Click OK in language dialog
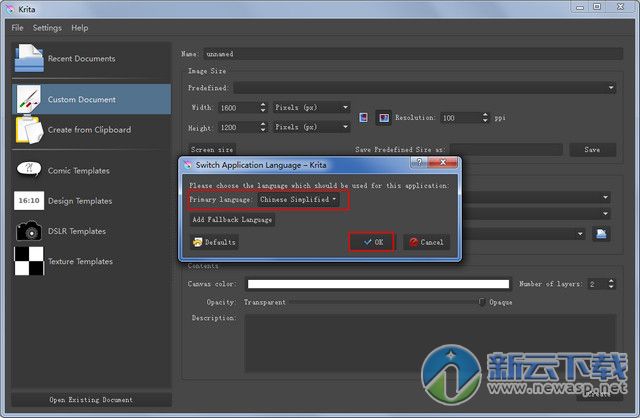Viewport: 640px width, 418px height. (x=373, y=242)
